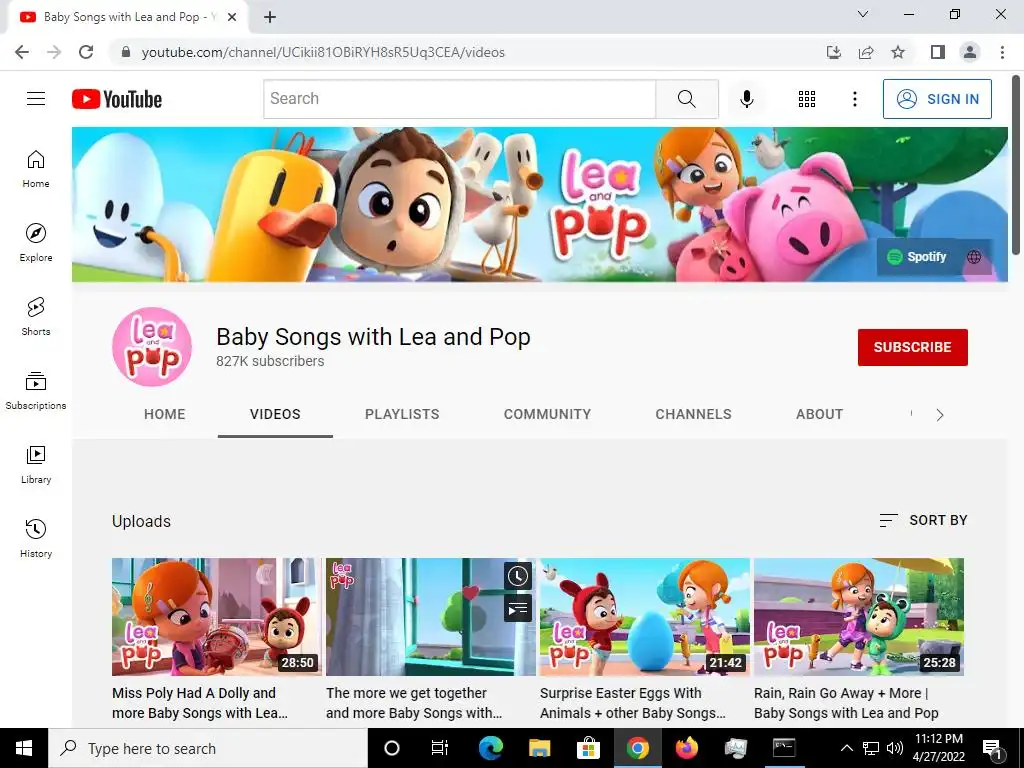Open the Windows Start menu

point(24,748)
